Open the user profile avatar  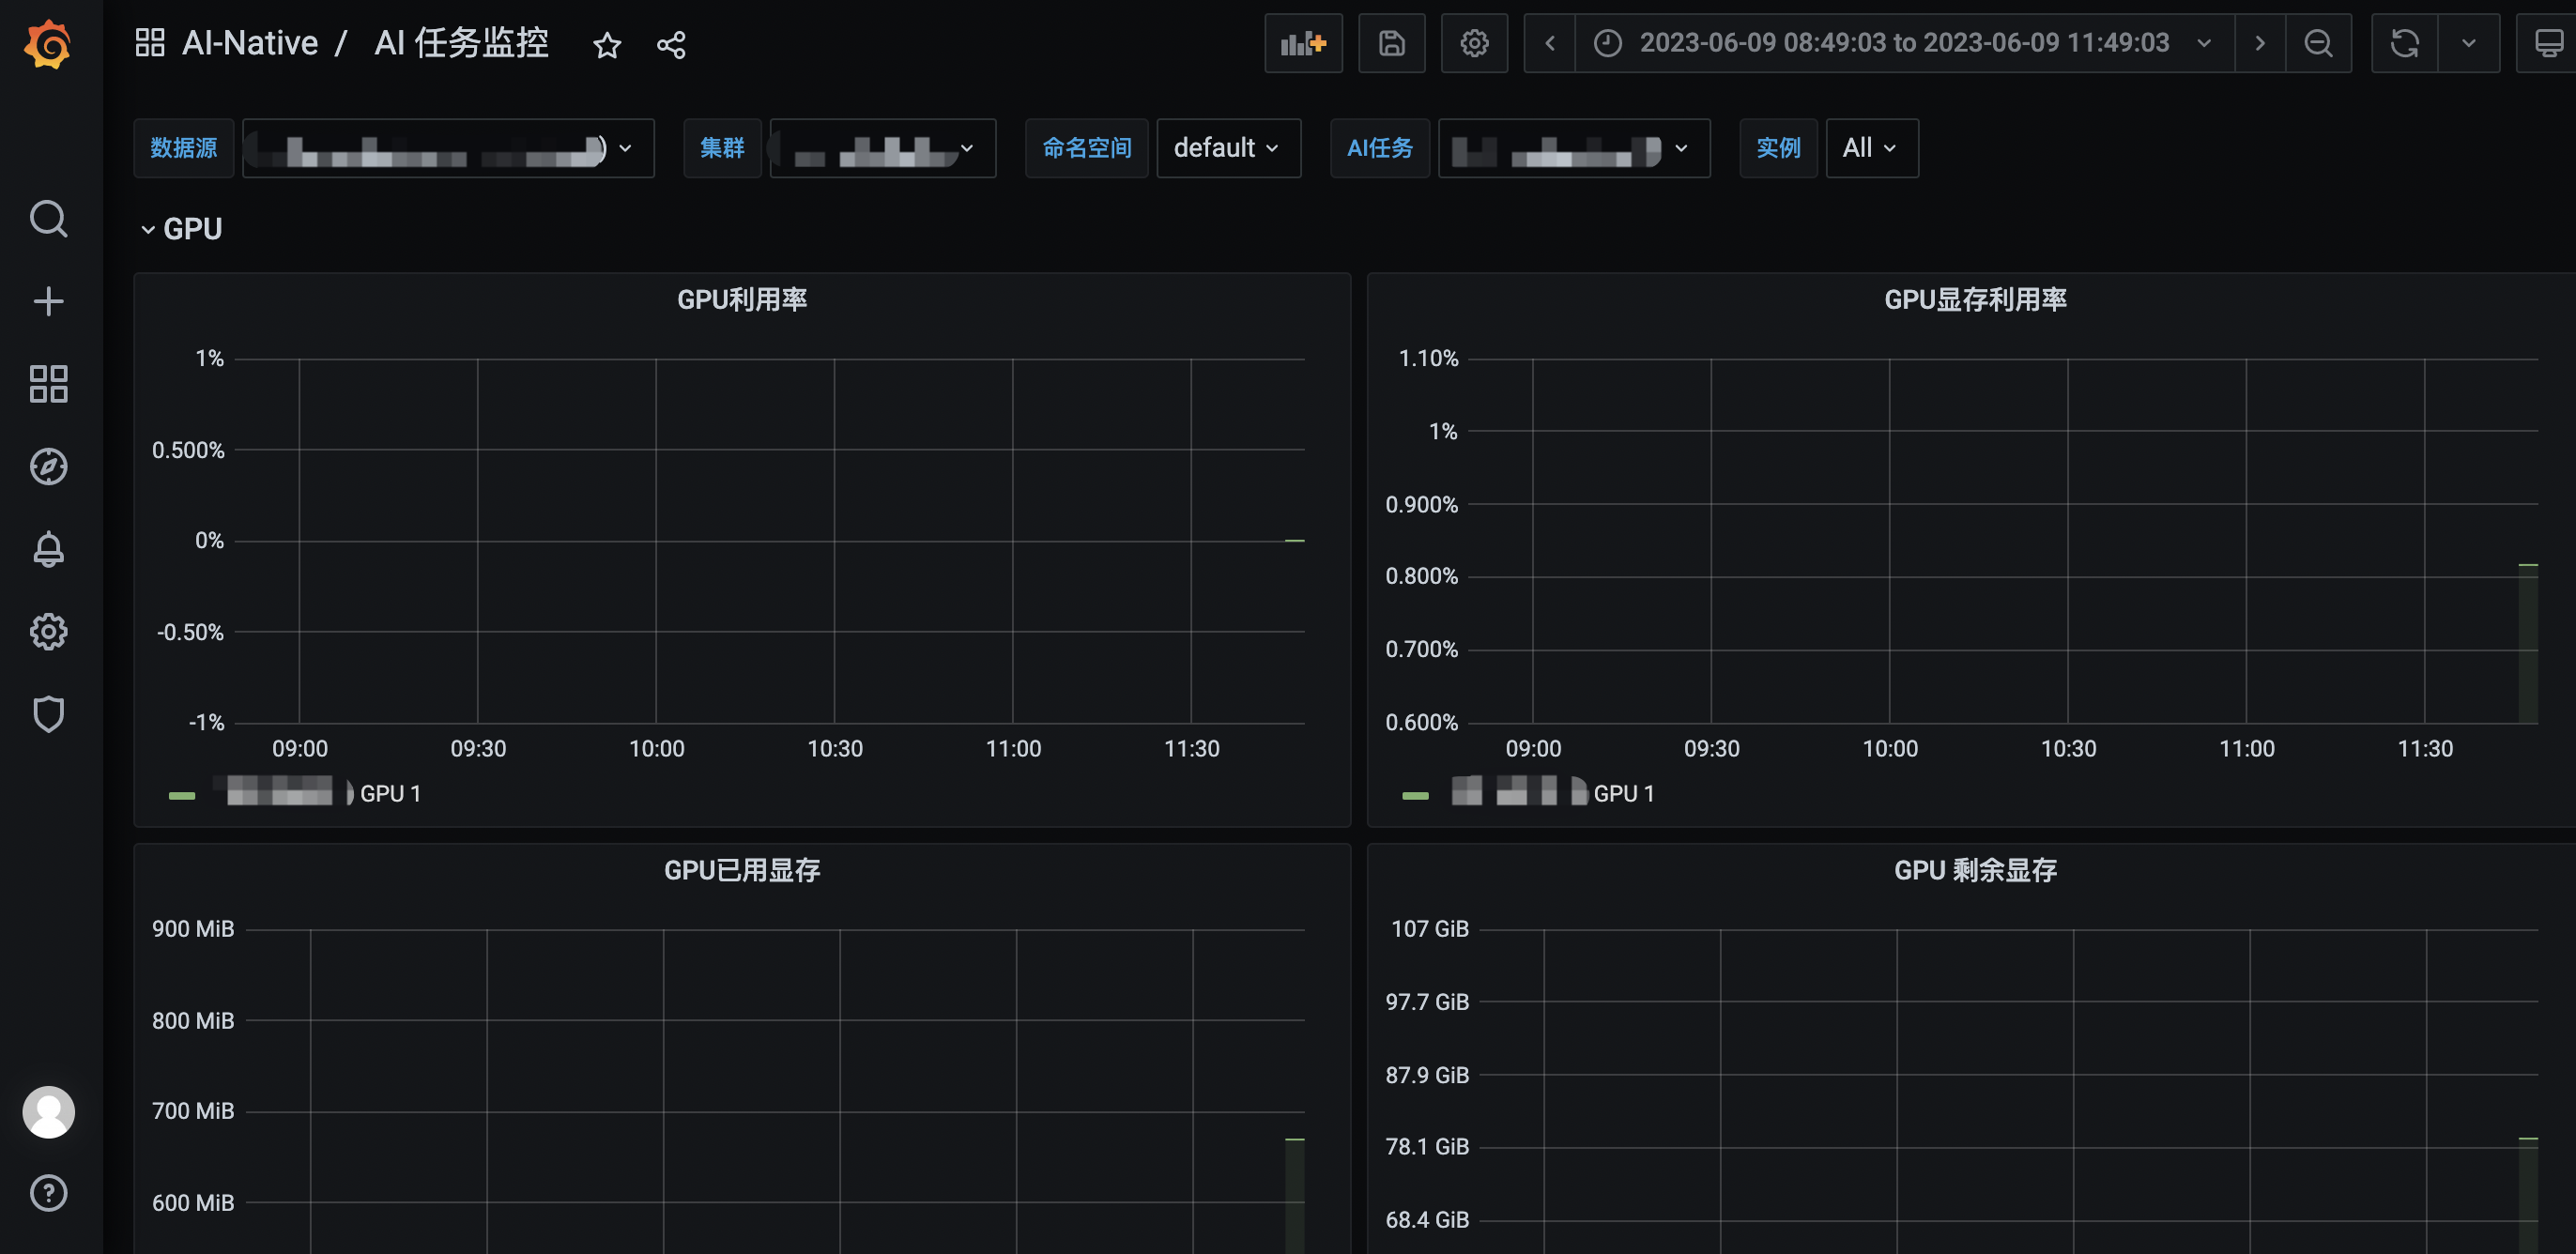pyautogui.click(x=48, y=1112)
